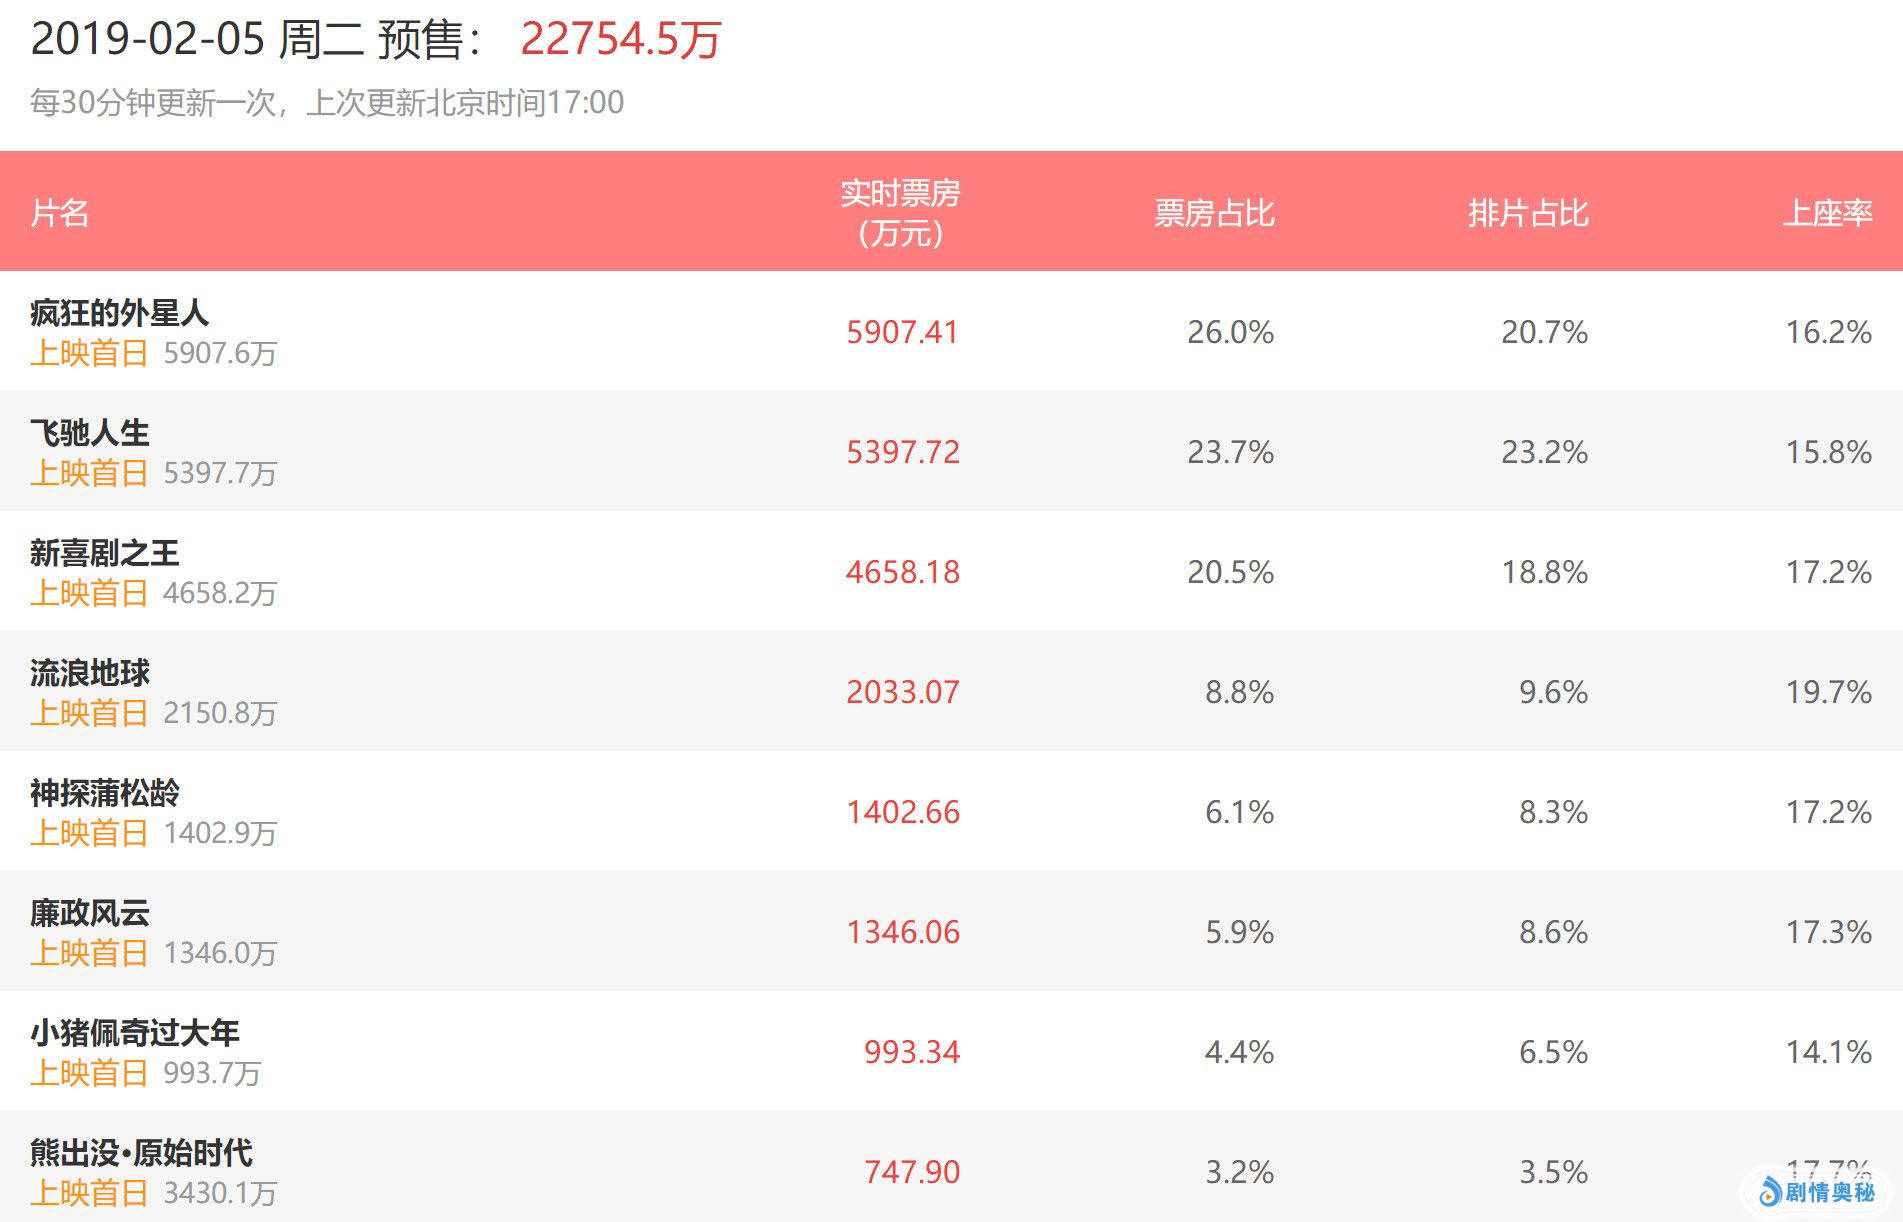
Task: Open the 熊出没·原始时代 movie title
Action: click(141, 1153)
